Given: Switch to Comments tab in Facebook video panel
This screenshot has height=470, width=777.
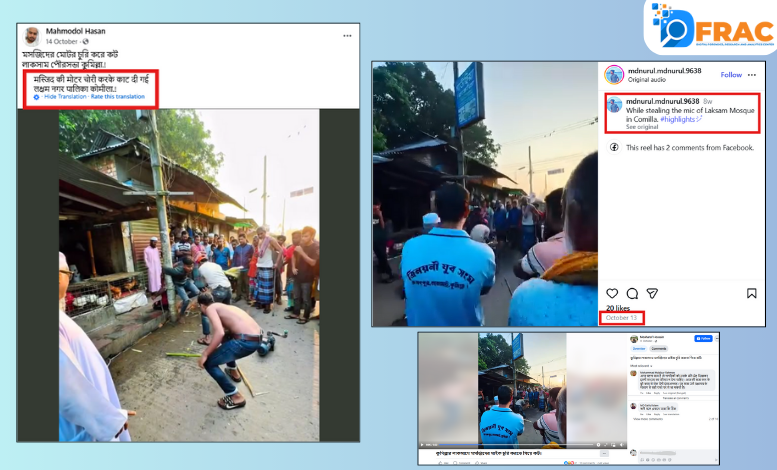Looking at the screenshot, I should (x=659, y=349).
